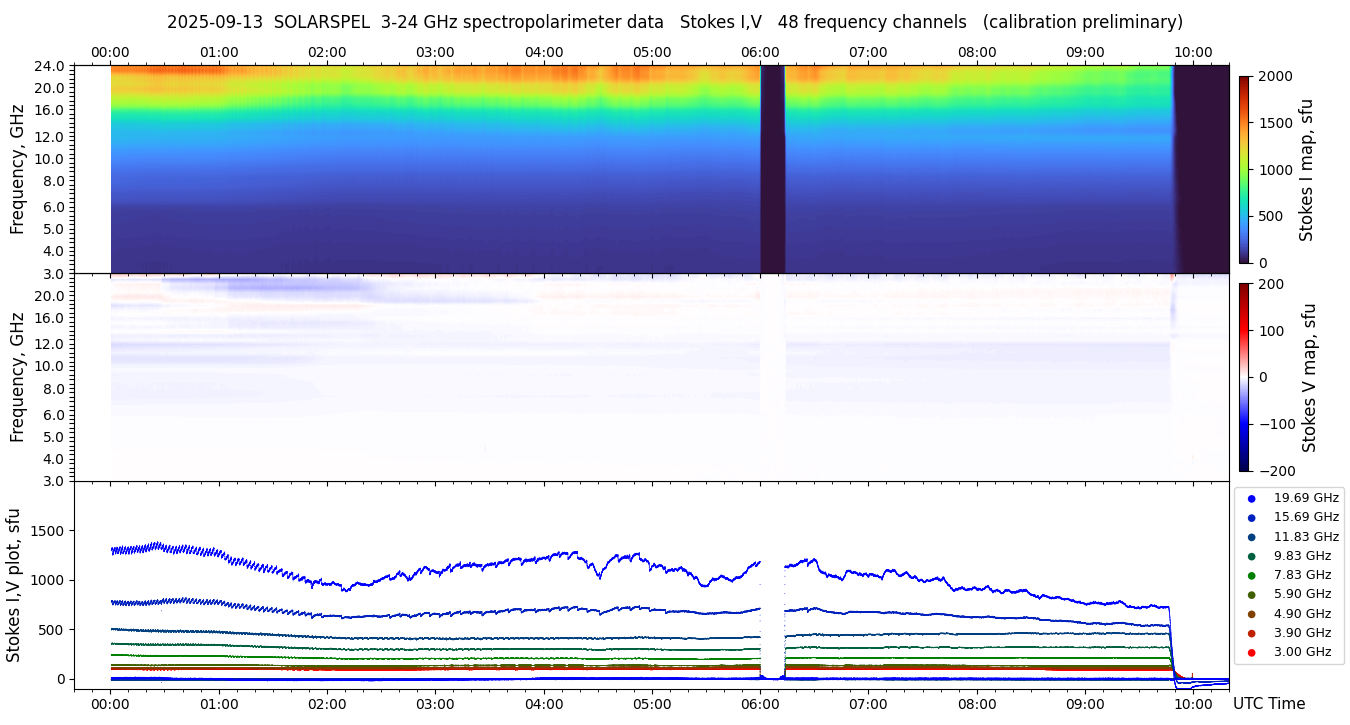Click the 3.90 GHz legend text label
Viewport: 1350px width, 725px height.
click(1302, 633)
